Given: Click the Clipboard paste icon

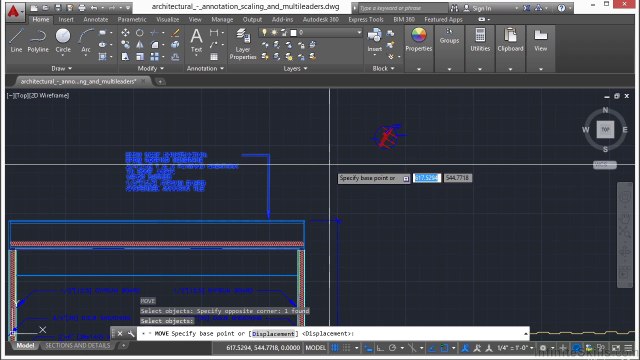Looking at the screenshot, I should [x=510, y=35].
